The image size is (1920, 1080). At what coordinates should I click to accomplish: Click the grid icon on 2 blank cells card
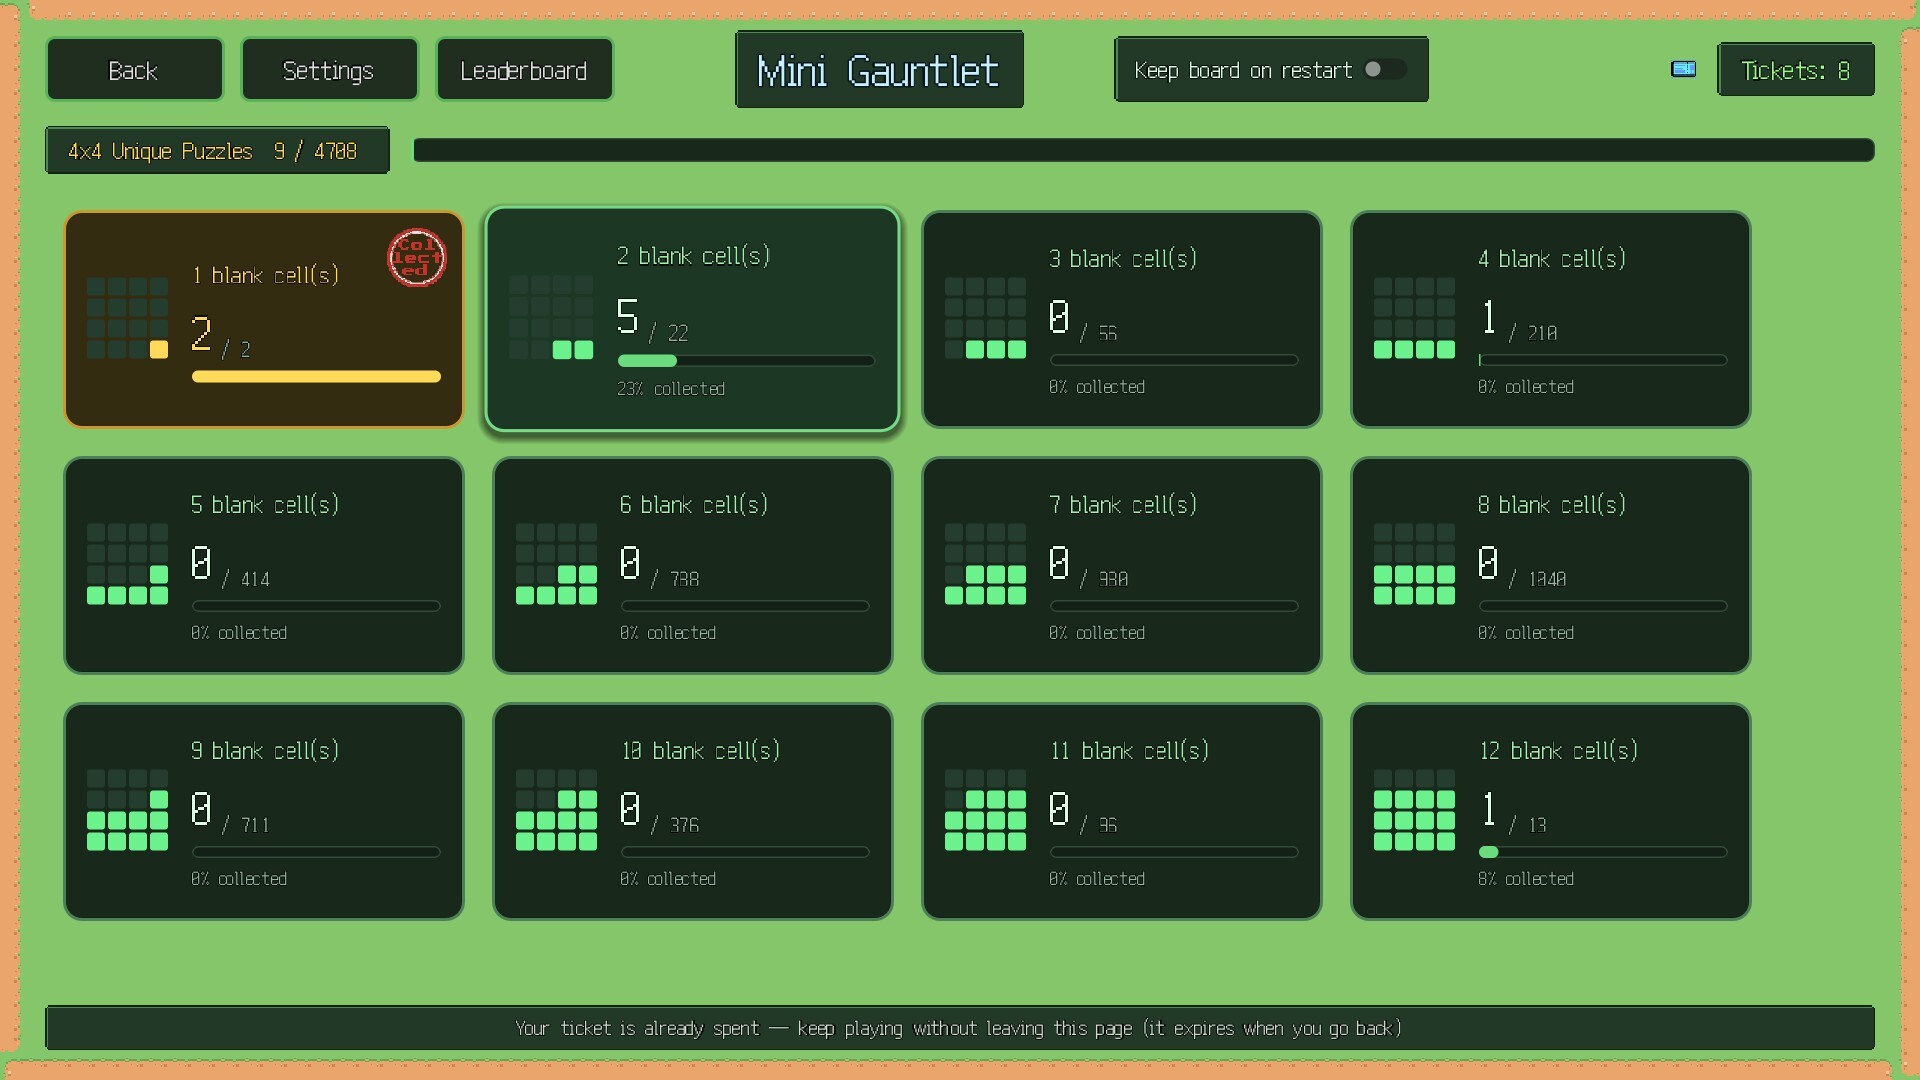(x=551, y=318)
